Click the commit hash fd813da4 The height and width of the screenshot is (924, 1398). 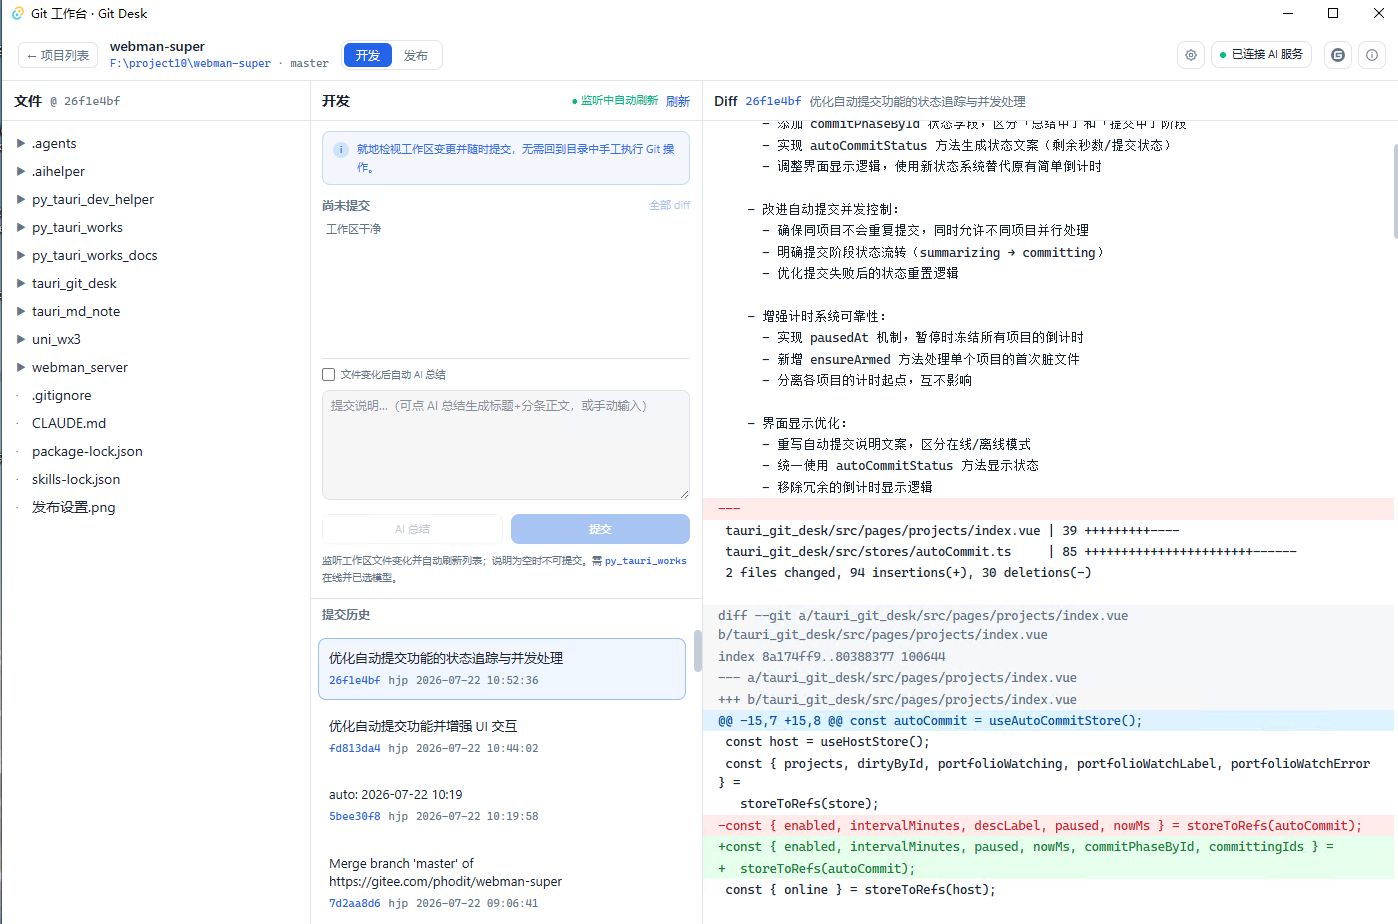point(355,748)
